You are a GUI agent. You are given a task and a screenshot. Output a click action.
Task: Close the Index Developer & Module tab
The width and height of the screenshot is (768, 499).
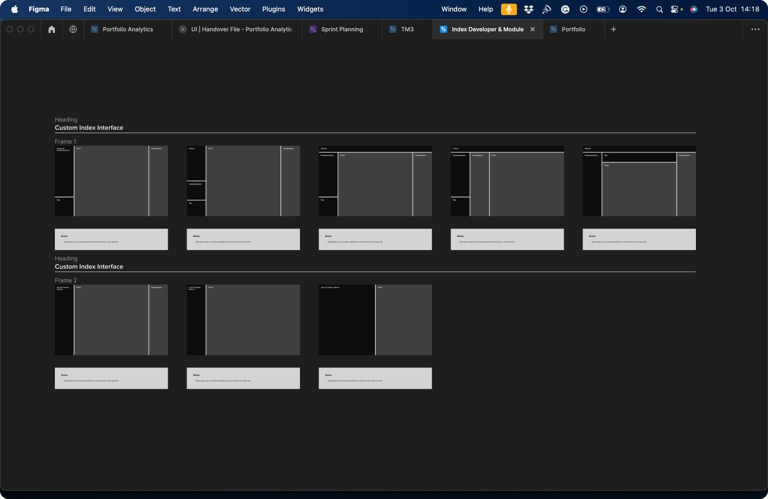point(533,30)
